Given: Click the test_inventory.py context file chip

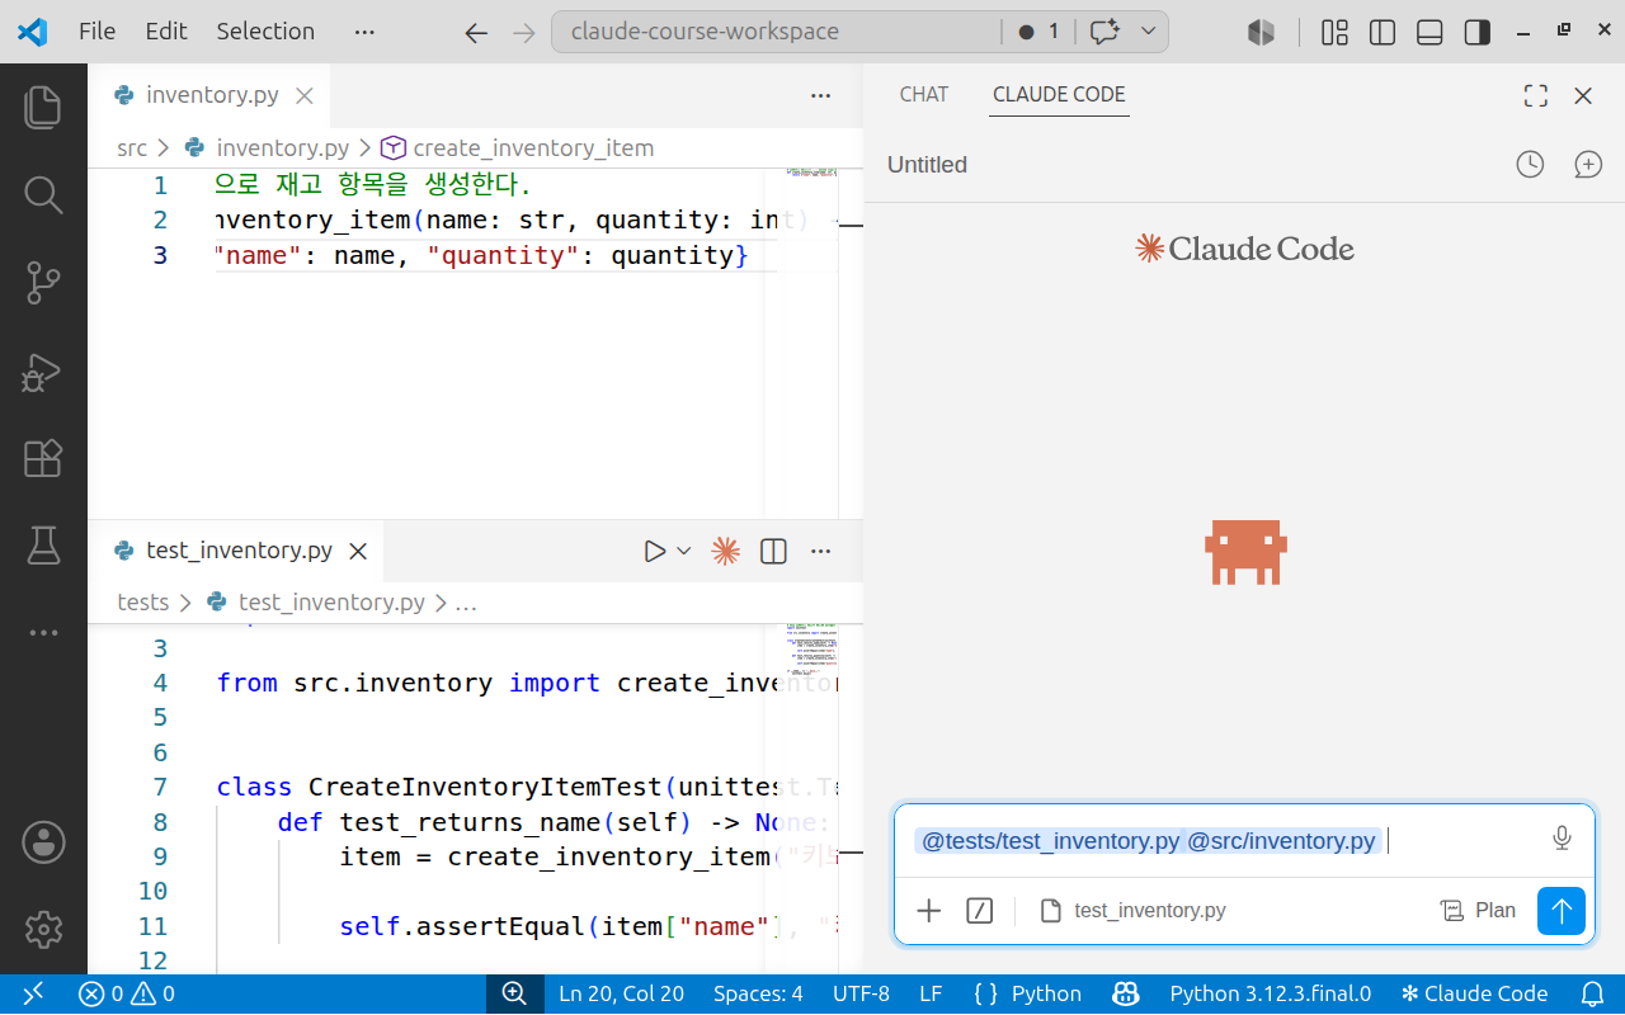Looking at the screenshot, I should (x=1133, y=910).
